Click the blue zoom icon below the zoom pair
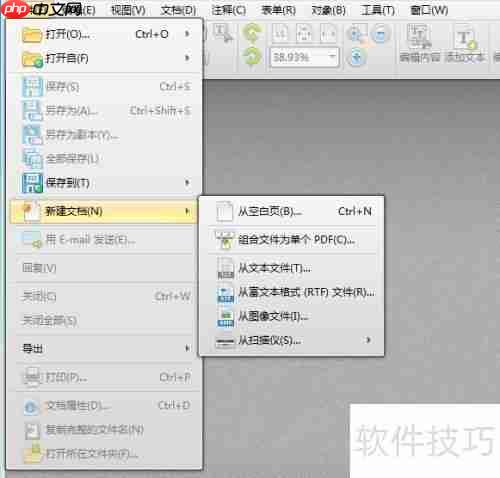 click(x=356, y=57)
